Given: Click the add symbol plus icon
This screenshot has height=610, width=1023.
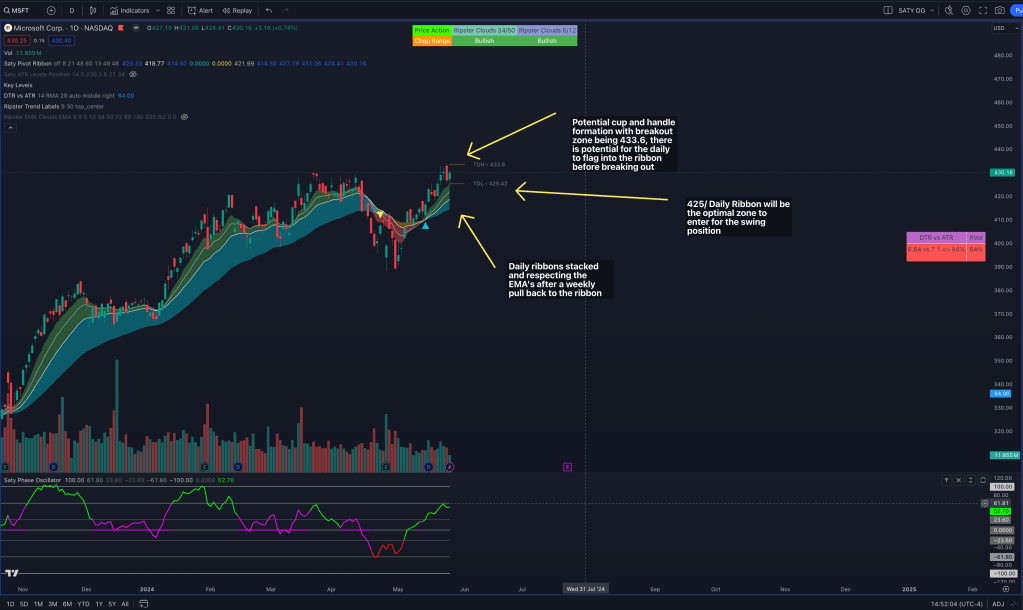Looking at the screenshot, I should [51, 10].
